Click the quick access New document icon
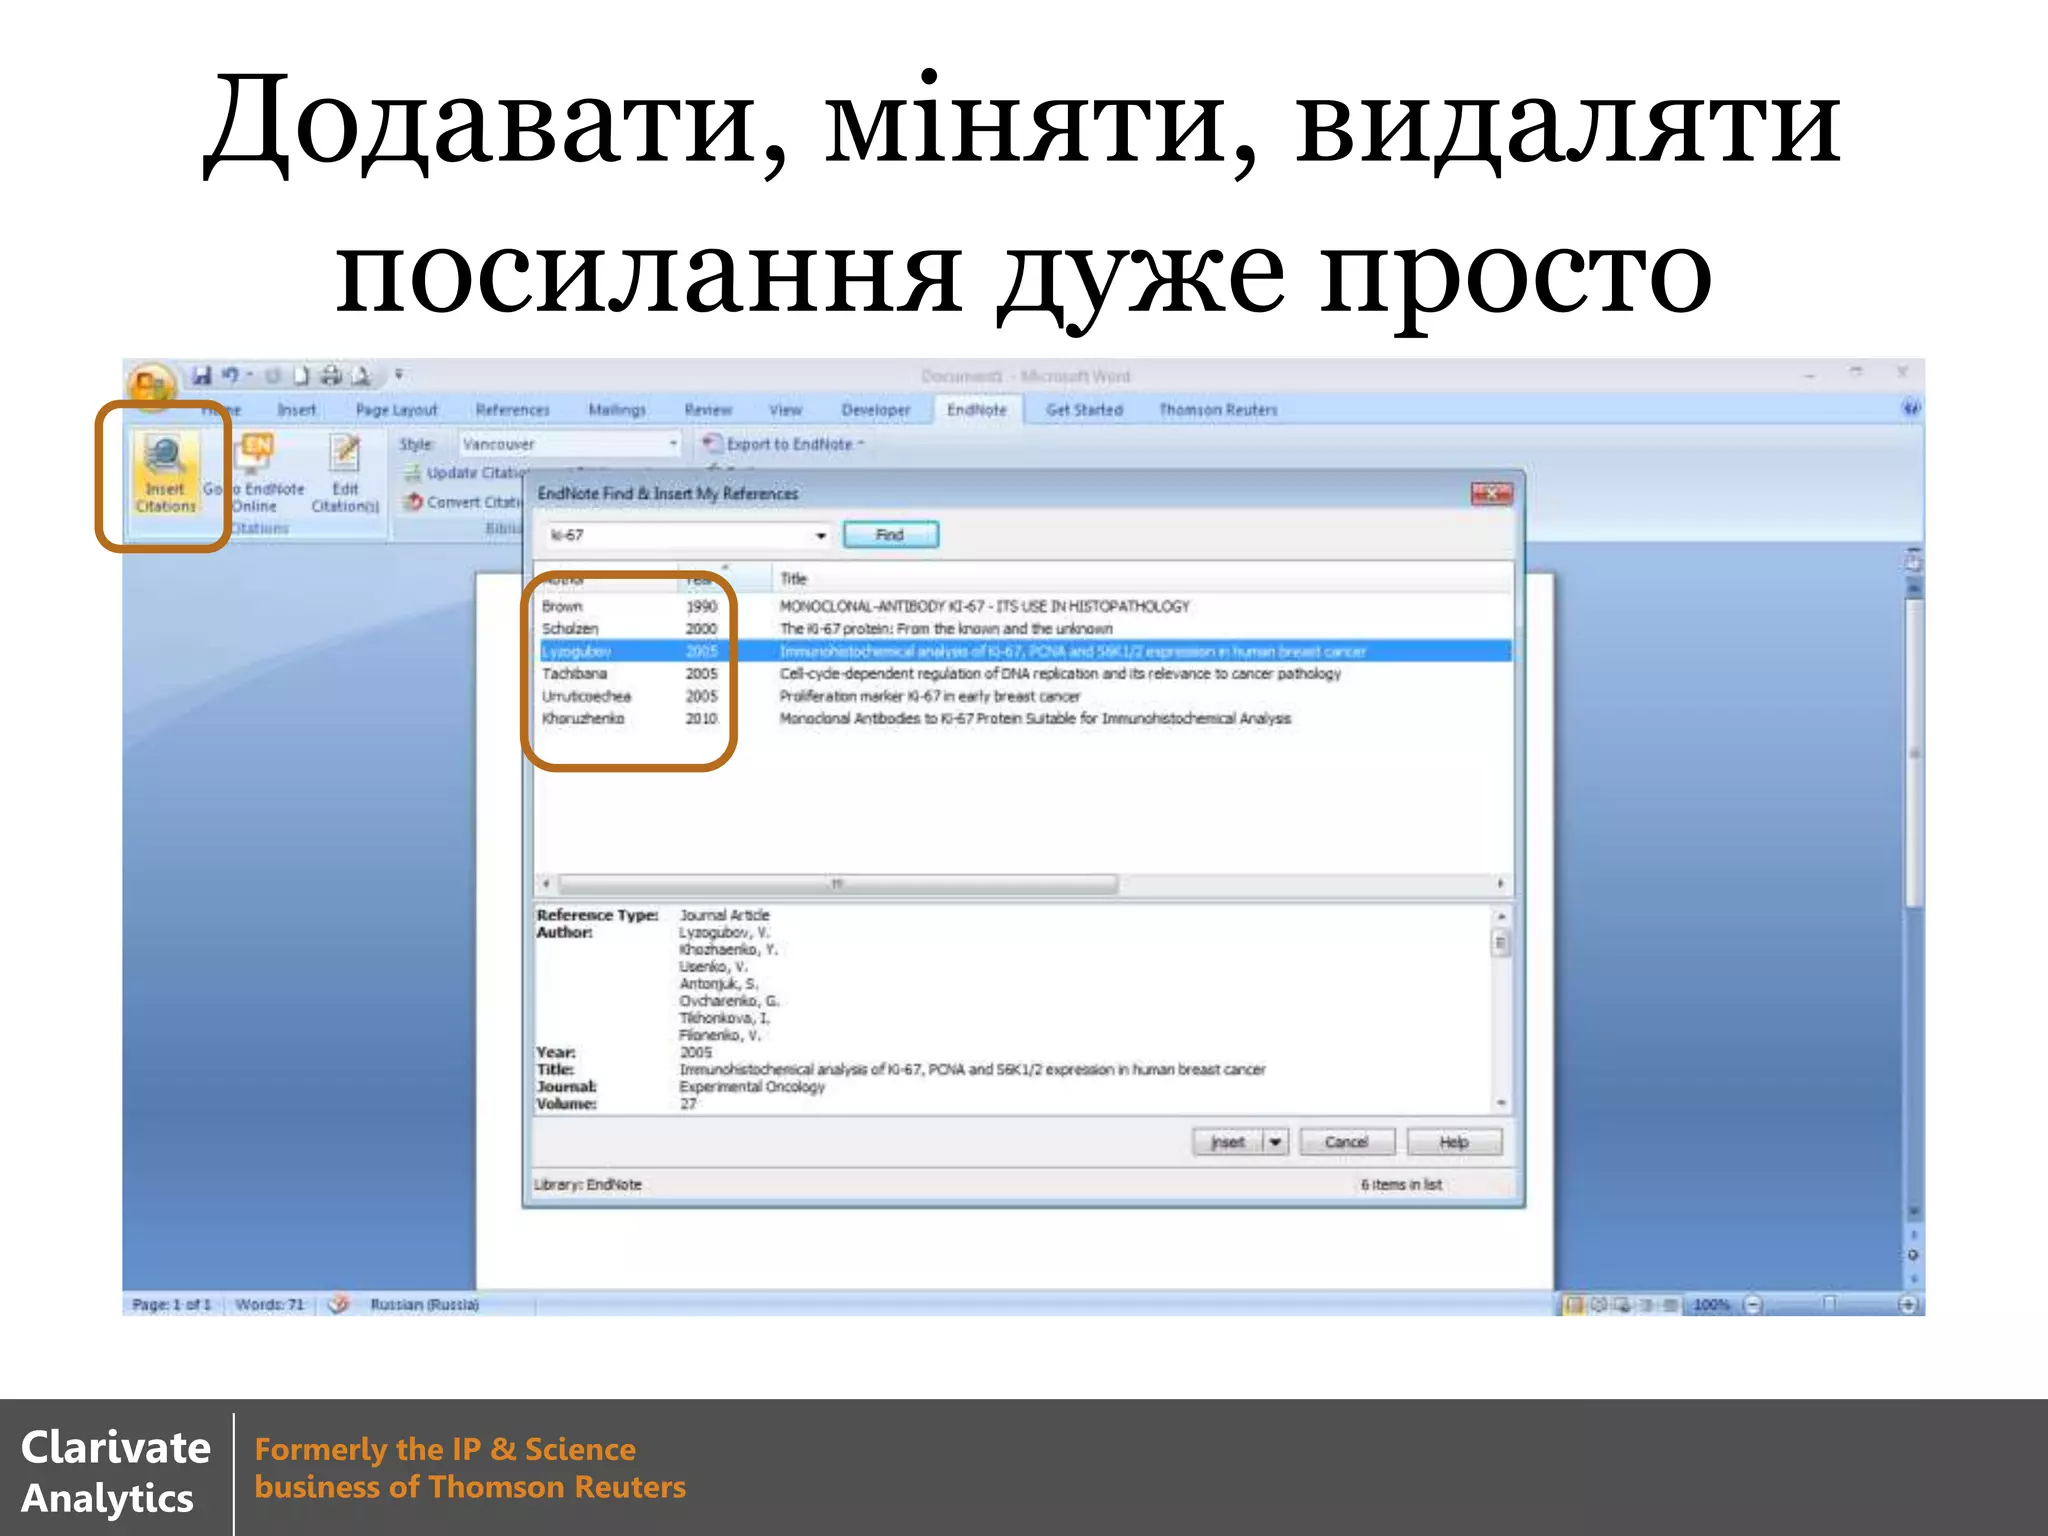Viewport: 2048px width, 1536px height. click(x=300, y=375)
